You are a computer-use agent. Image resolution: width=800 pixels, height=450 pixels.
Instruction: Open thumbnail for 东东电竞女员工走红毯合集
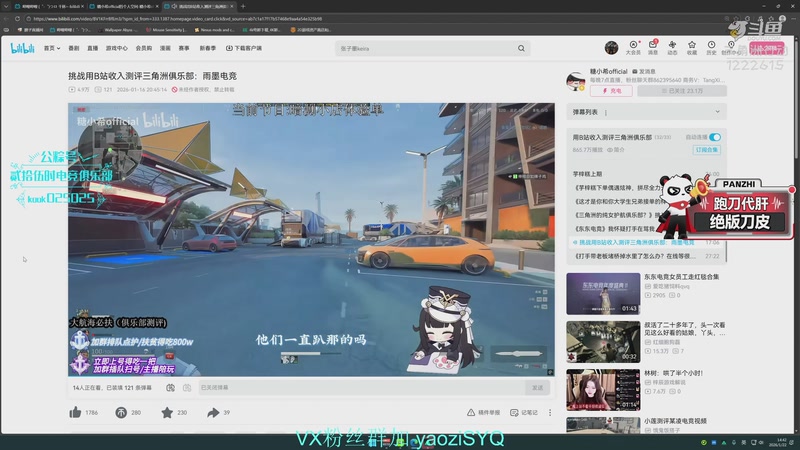[x=603, y=293]
